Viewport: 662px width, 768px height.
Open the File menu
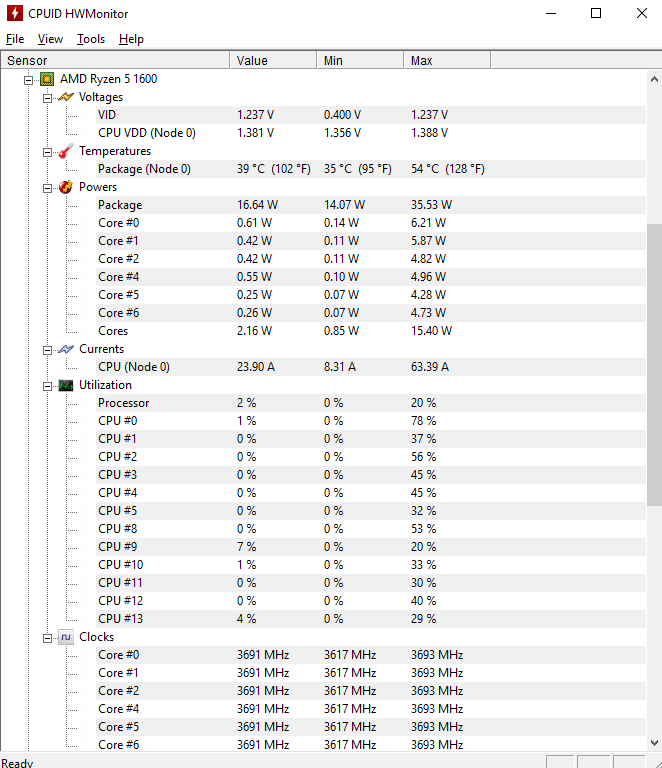coord(15,39)
